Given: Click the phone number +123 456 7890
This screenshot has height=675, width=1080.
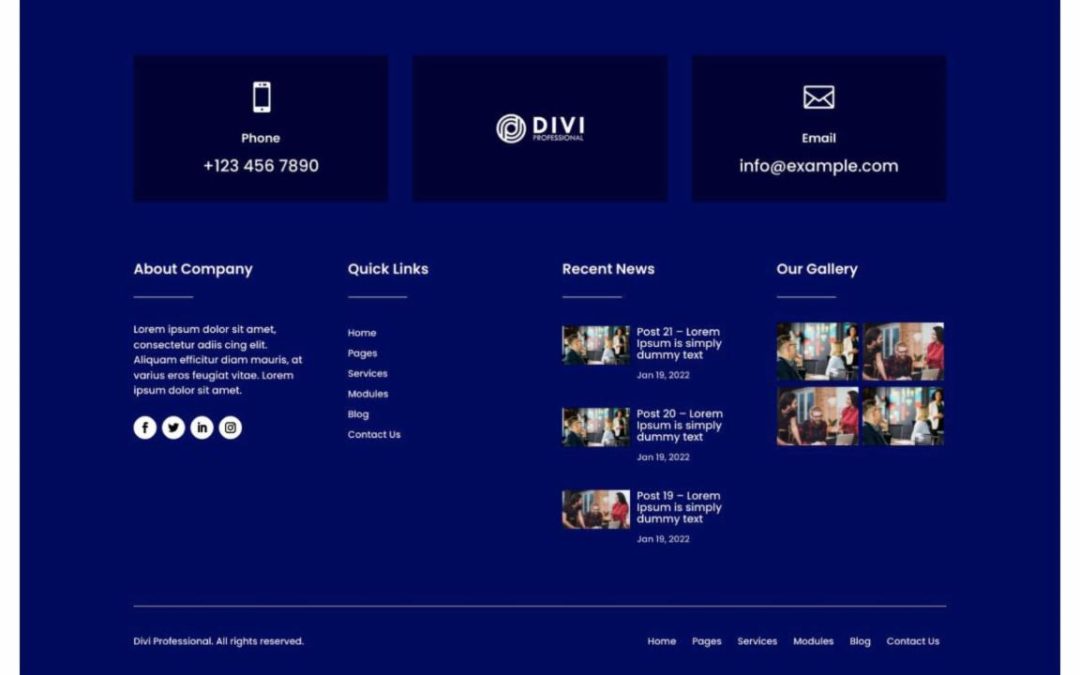Looking at the screenshot, I should 261,166.
